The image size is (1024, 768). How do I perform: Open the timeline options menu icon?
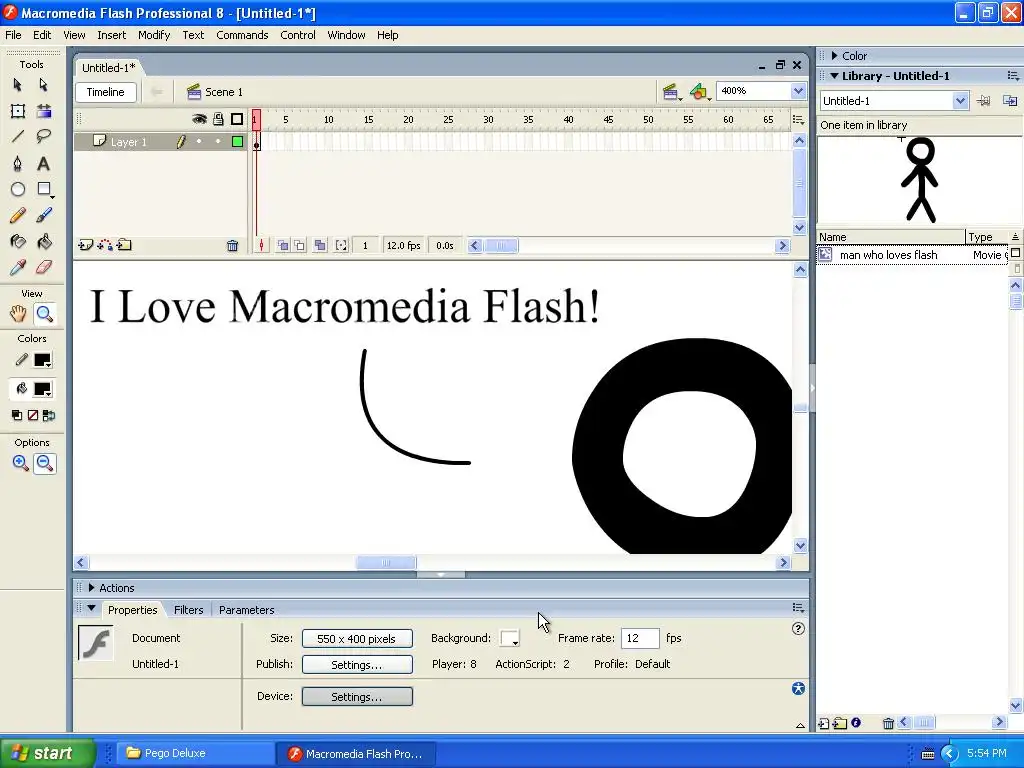pos(798,119)
